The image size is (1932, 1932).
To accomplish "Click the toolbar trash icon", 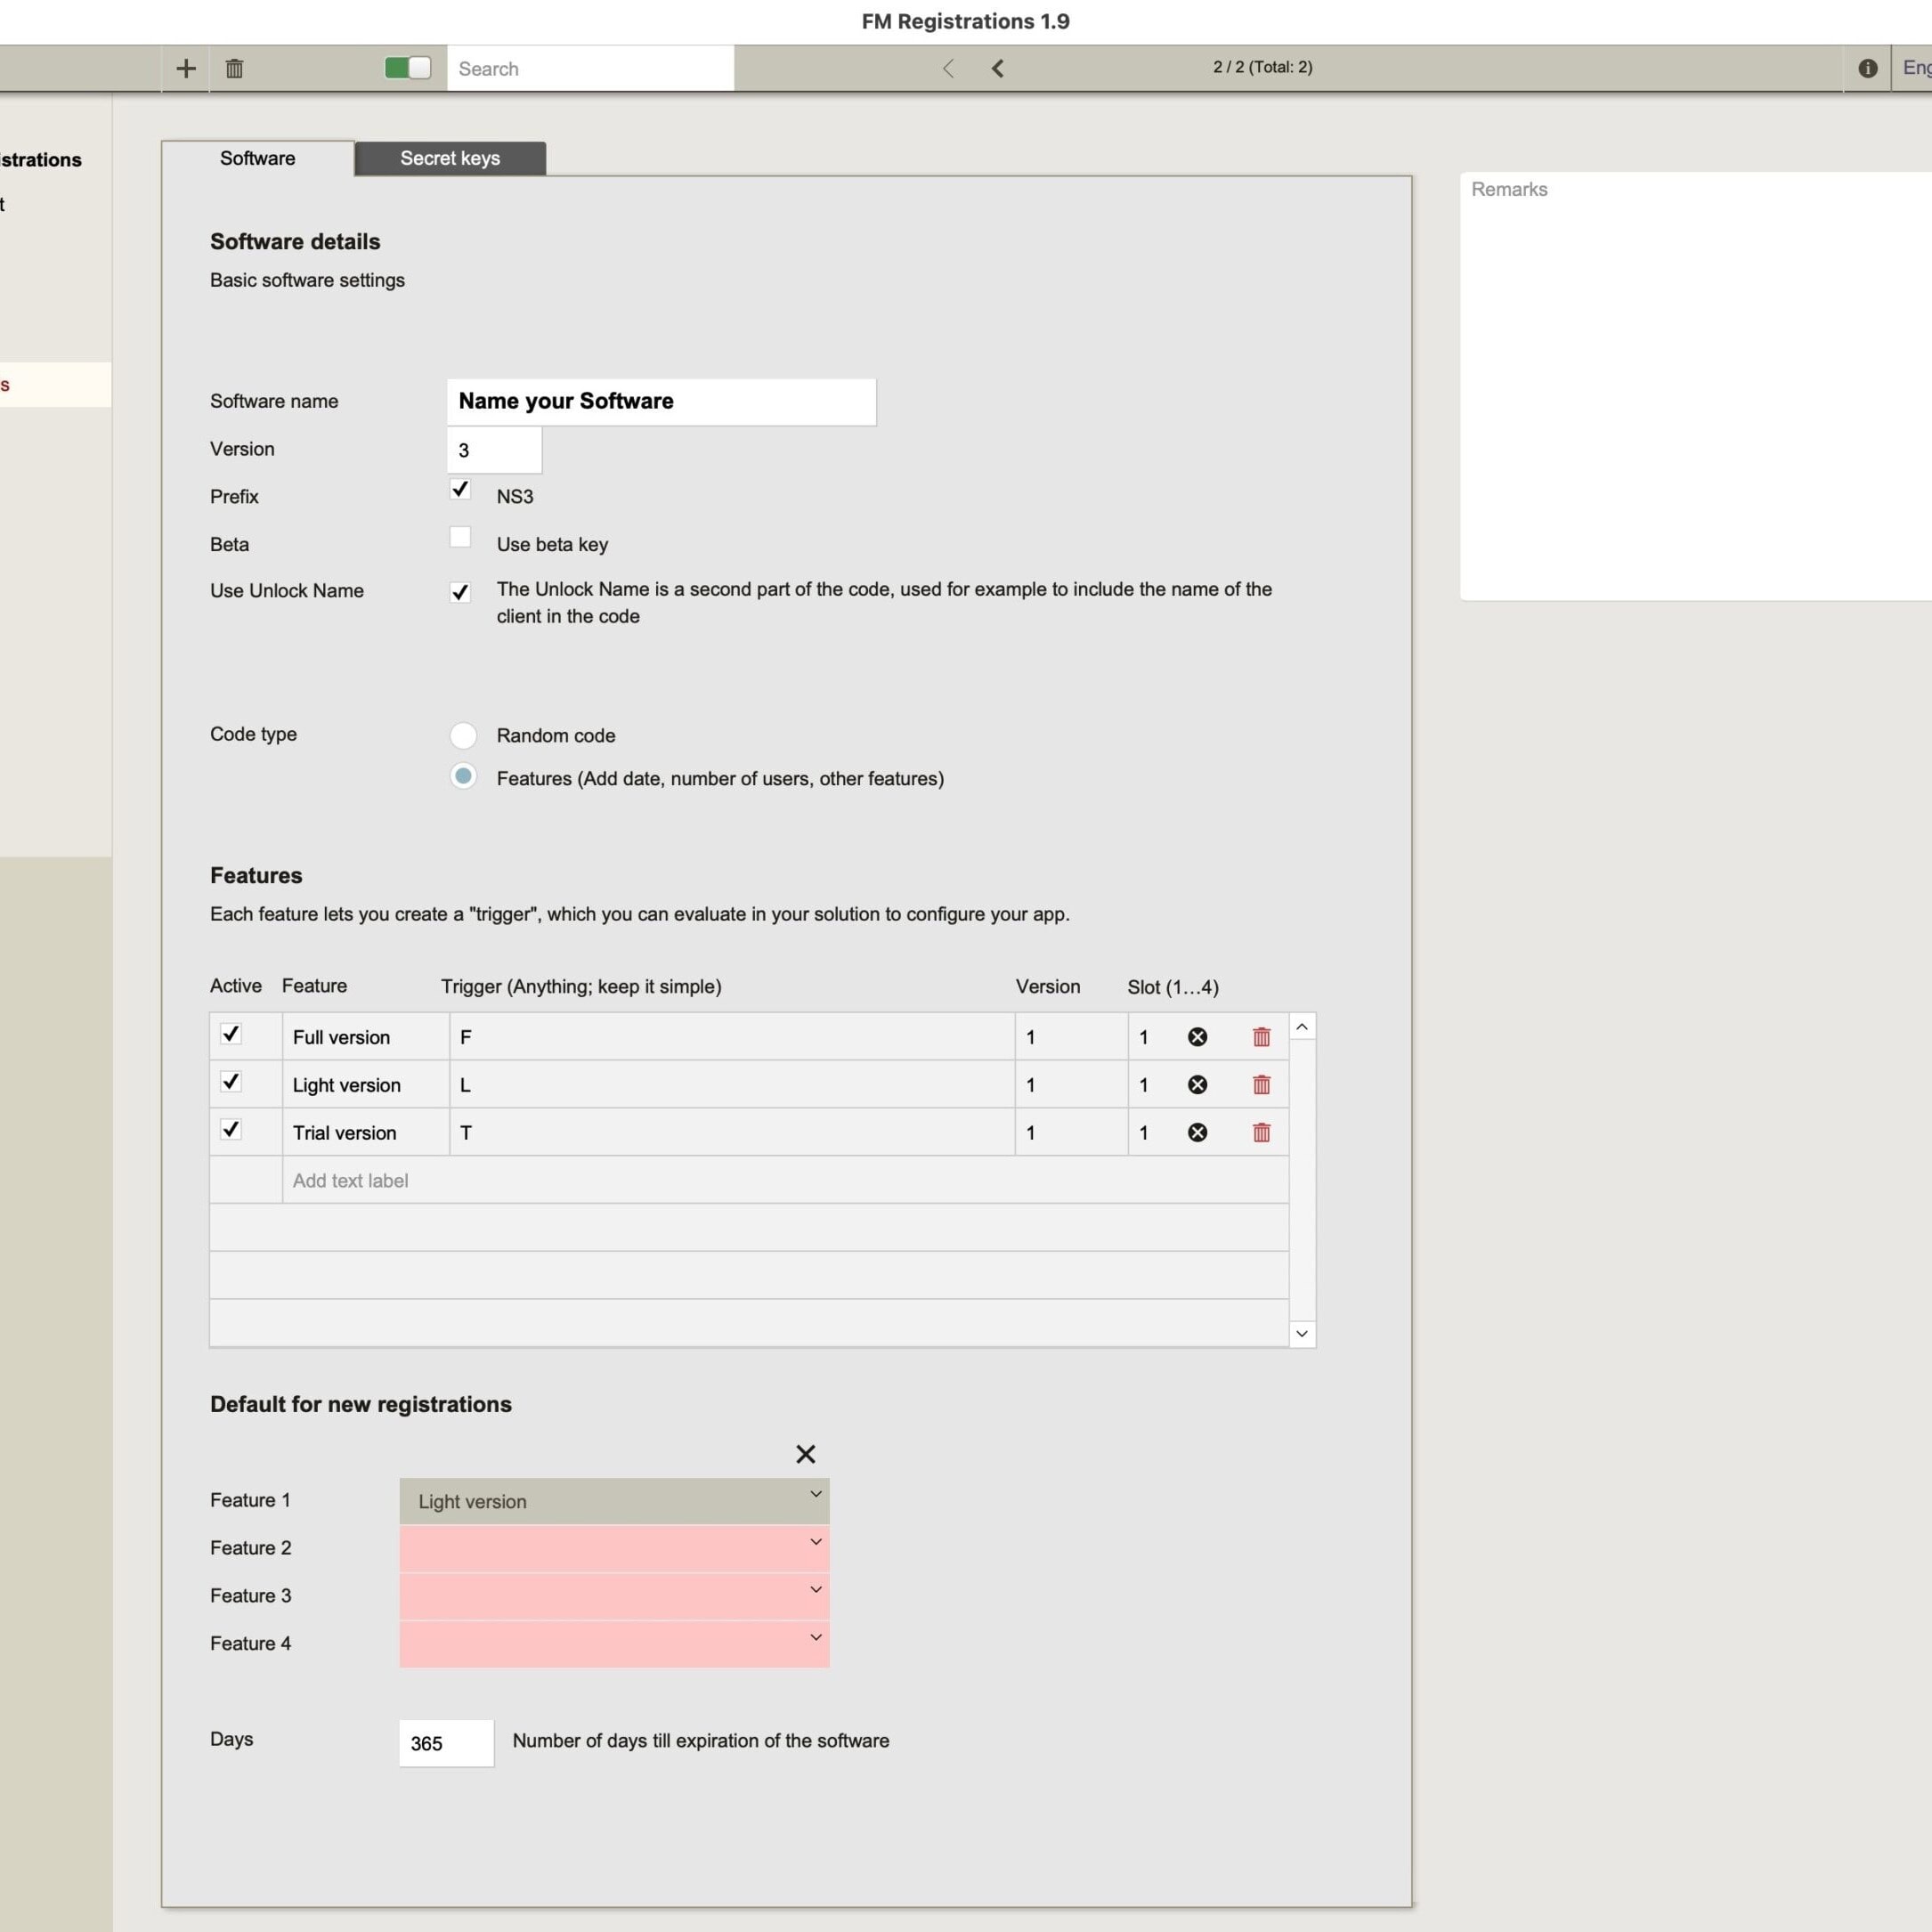I will click(234, 68).
